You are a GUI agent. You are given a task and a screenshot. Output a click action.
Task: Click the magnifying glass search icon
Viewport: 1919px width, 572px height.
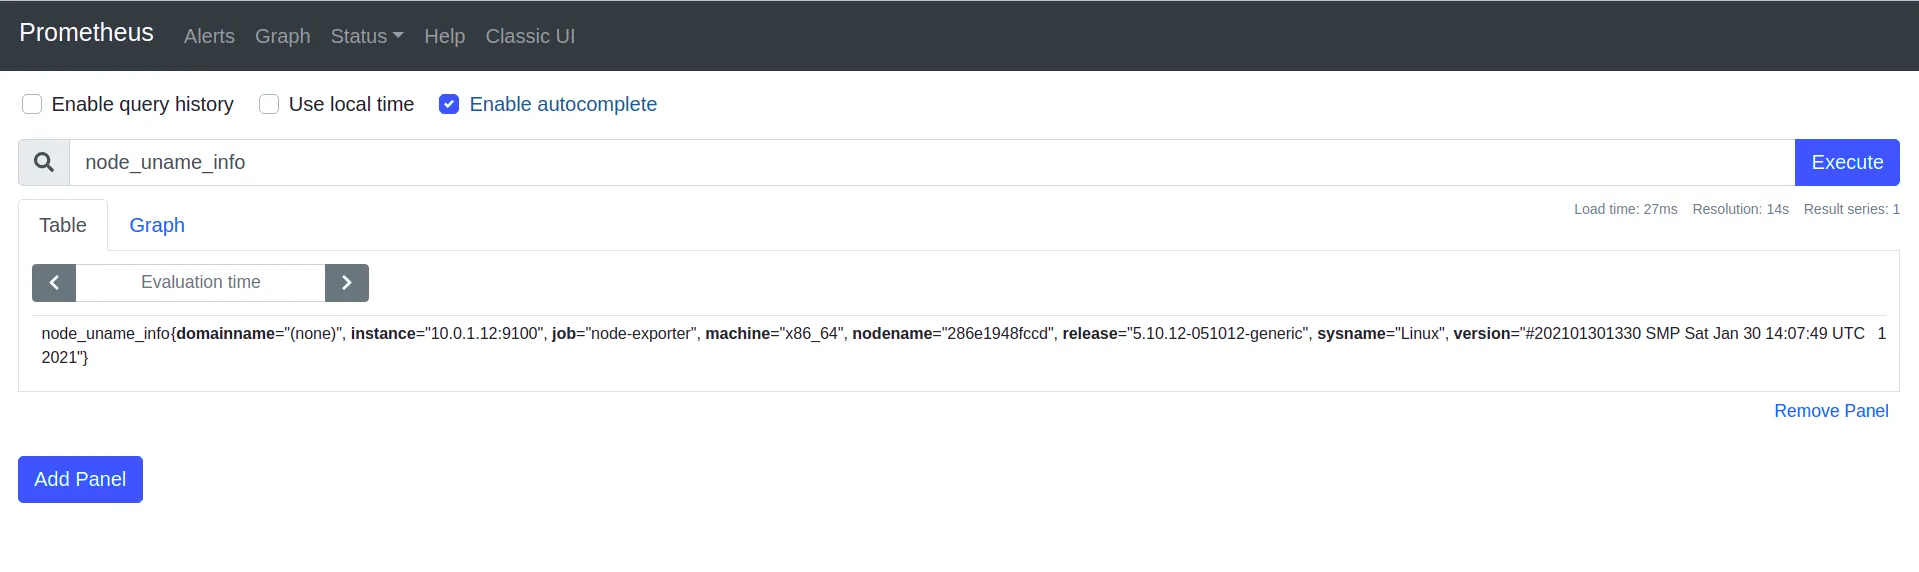click(x=44, y=162)
